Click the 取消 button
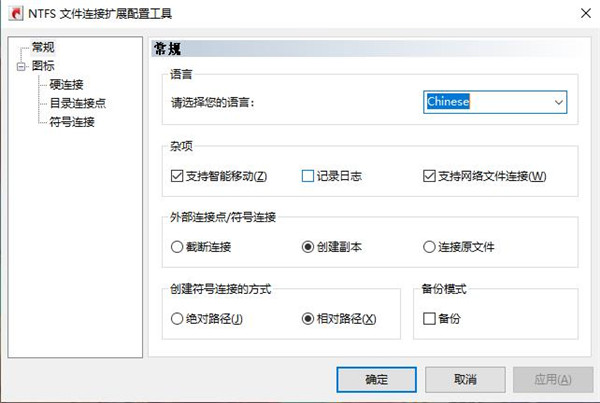The width and height of the screenshot is (600, 403). pos(464,380)
